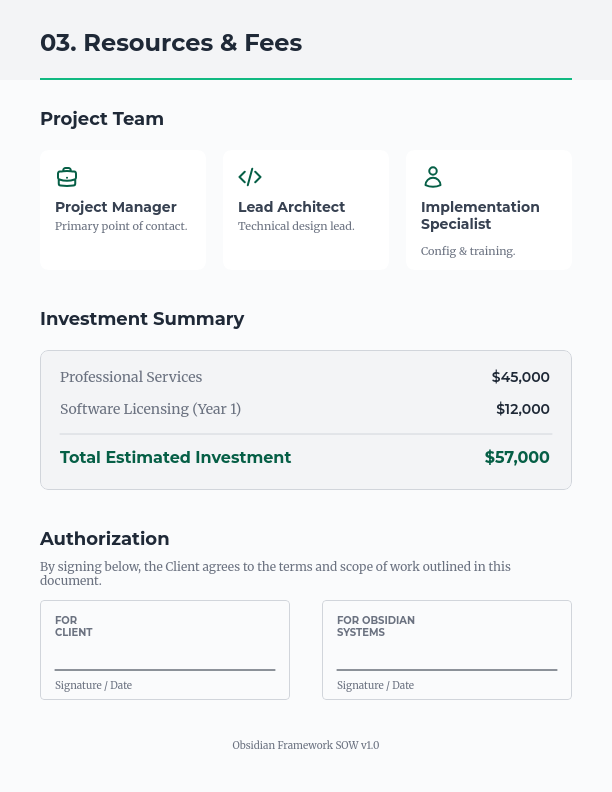Click the FOR CLIENT label
The height and width of the screenshot is (792, 612).
(x=73, y=626)
